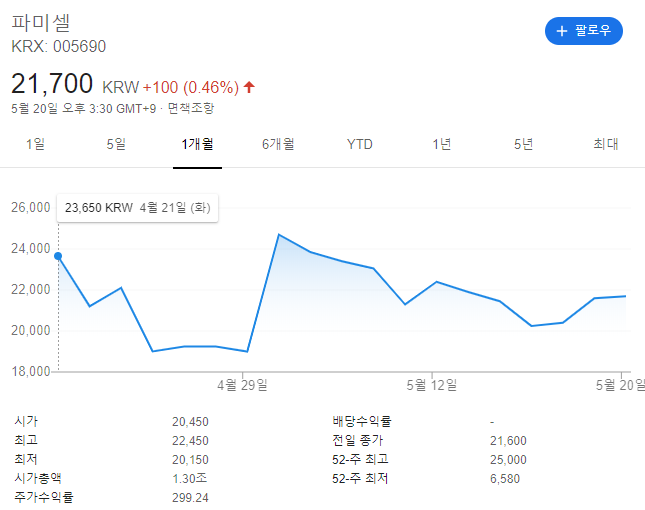
Task: Click the 23,650 KRW chart tooltip
Action: point(137,208)
